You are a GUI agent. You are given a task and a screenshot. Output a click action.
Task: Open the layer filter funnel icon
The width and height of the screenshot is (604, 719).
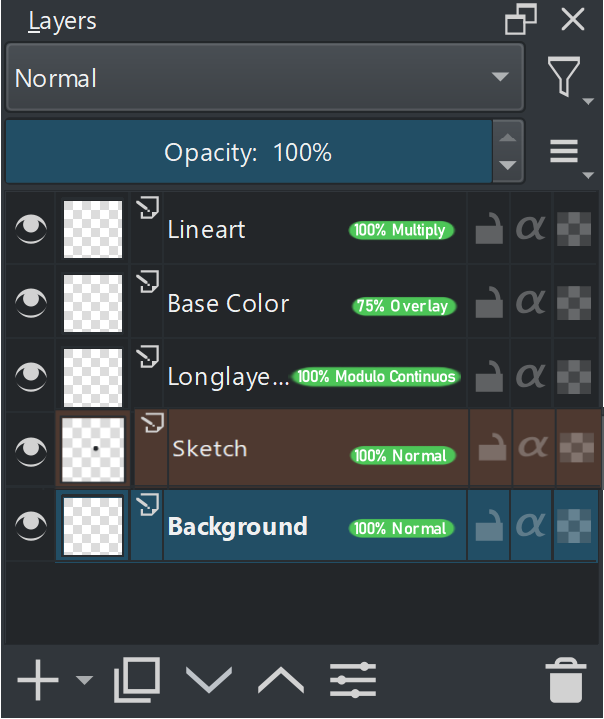pos(565,76)
